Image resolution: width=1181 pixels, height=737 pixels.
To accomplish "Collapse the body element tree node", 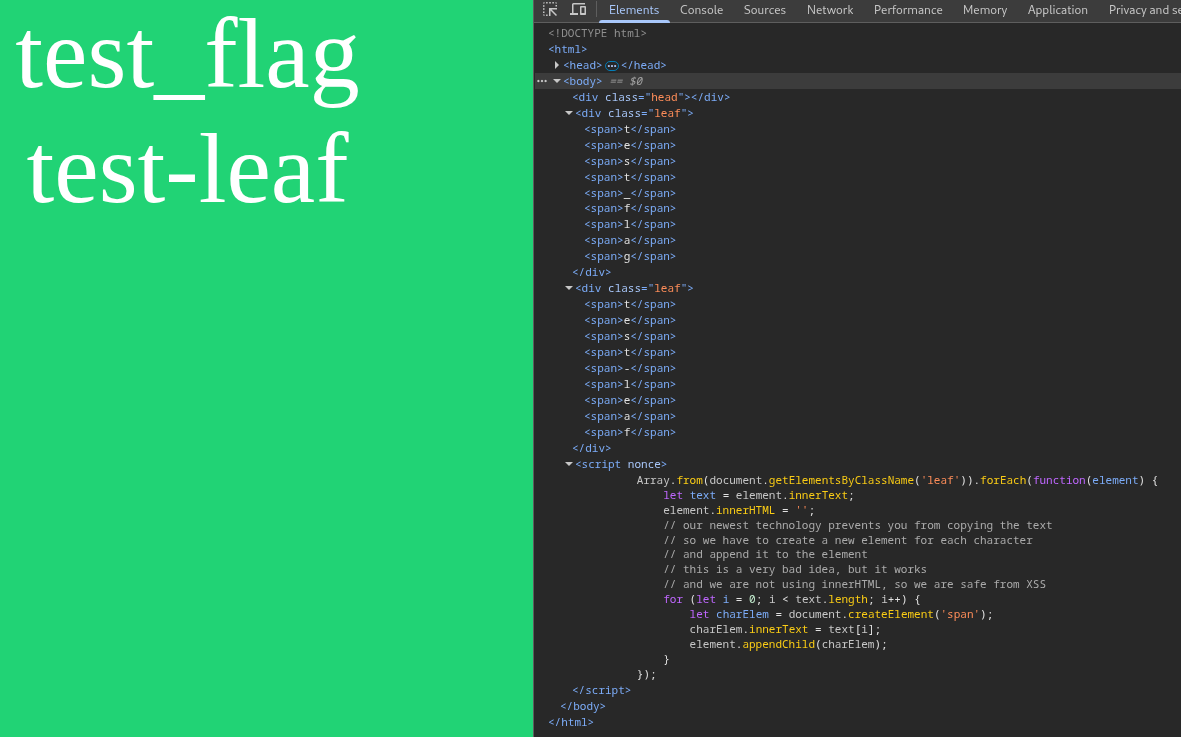I will pyautogui.click(x=557, y=81).
